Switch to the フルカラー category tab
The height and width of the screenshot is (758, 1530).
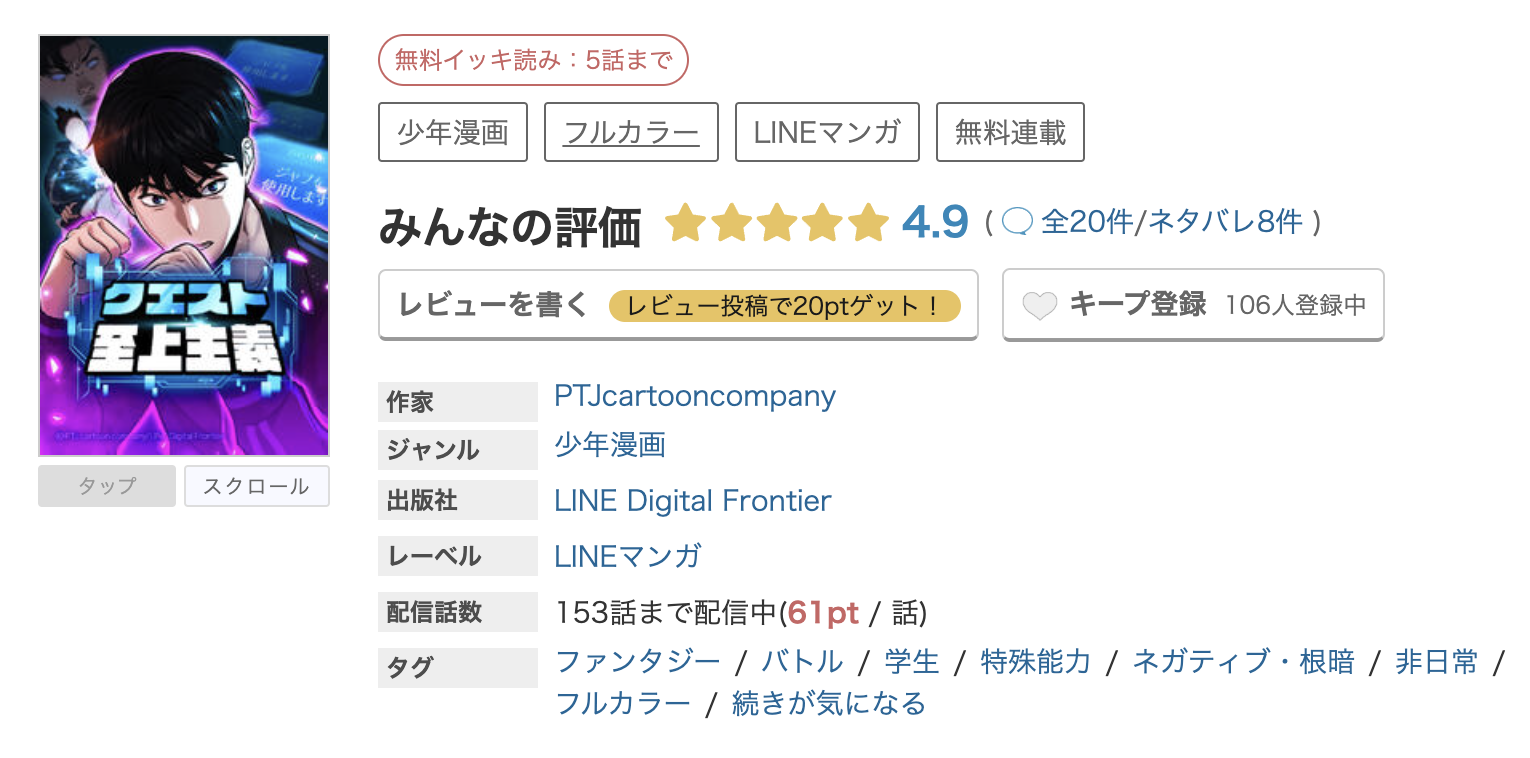click(630, 131)
